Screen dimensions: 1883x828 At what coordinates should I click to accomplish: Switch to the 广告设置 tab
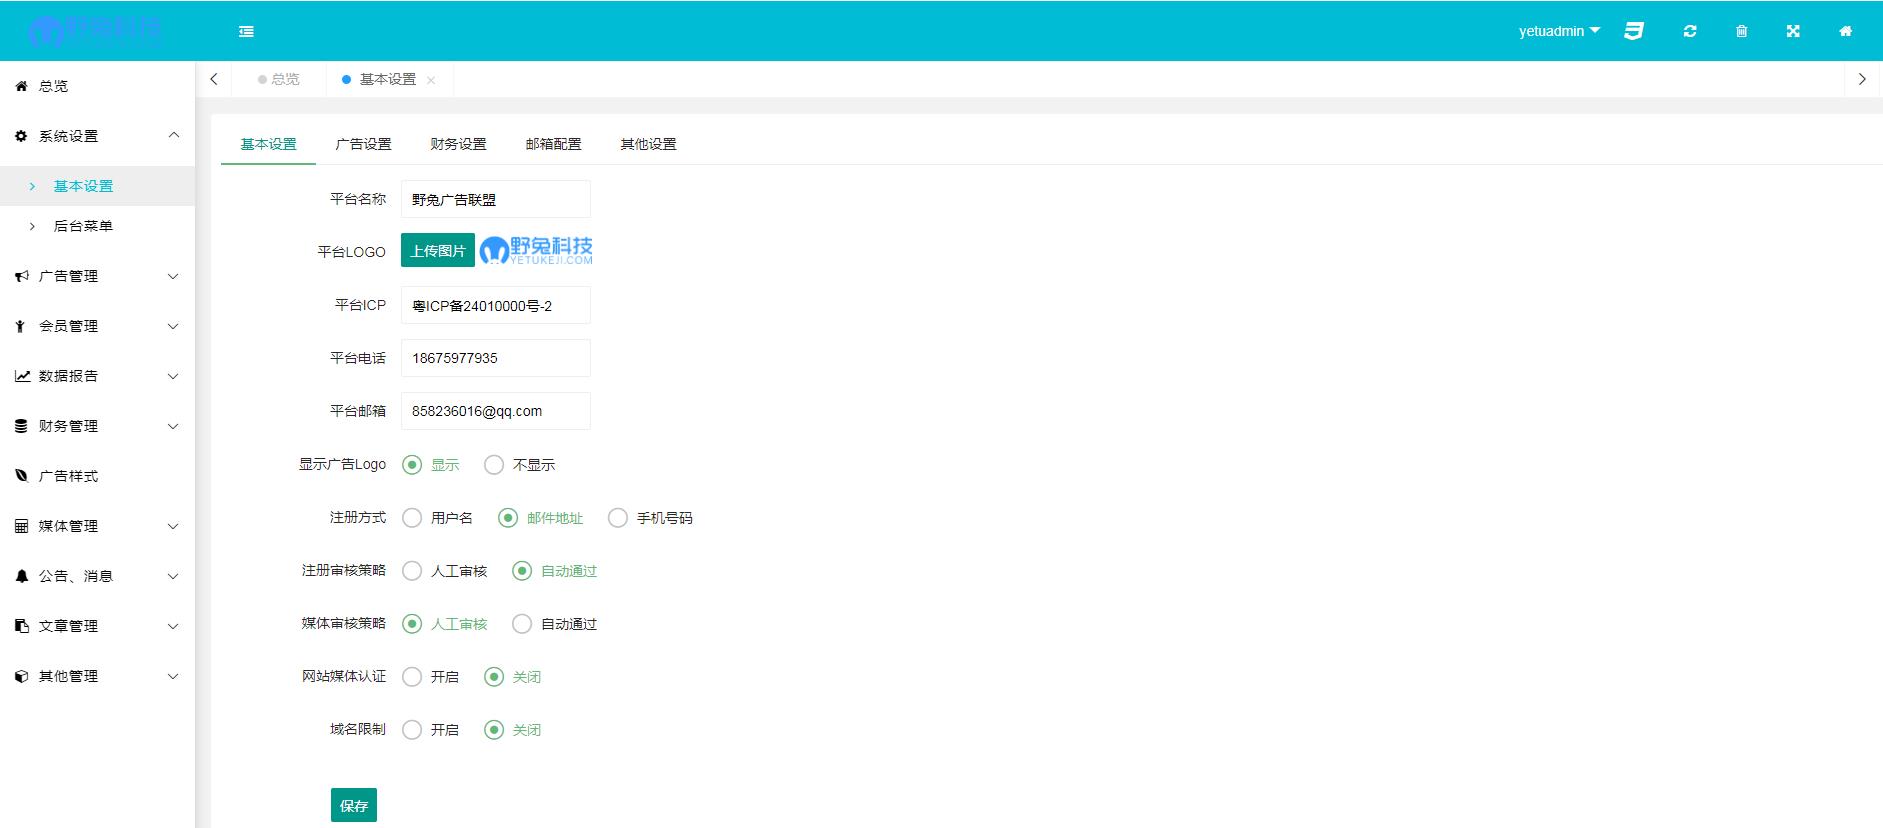[x=363, y=144]
